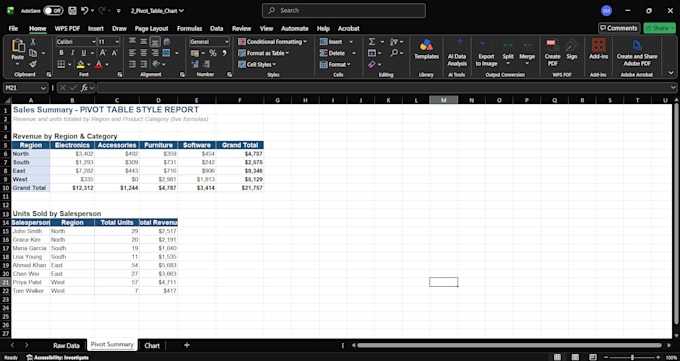Image resolution: width=680 pixels, height=361 pixels.
Task: Open the File menu
Action: (13, 28)
